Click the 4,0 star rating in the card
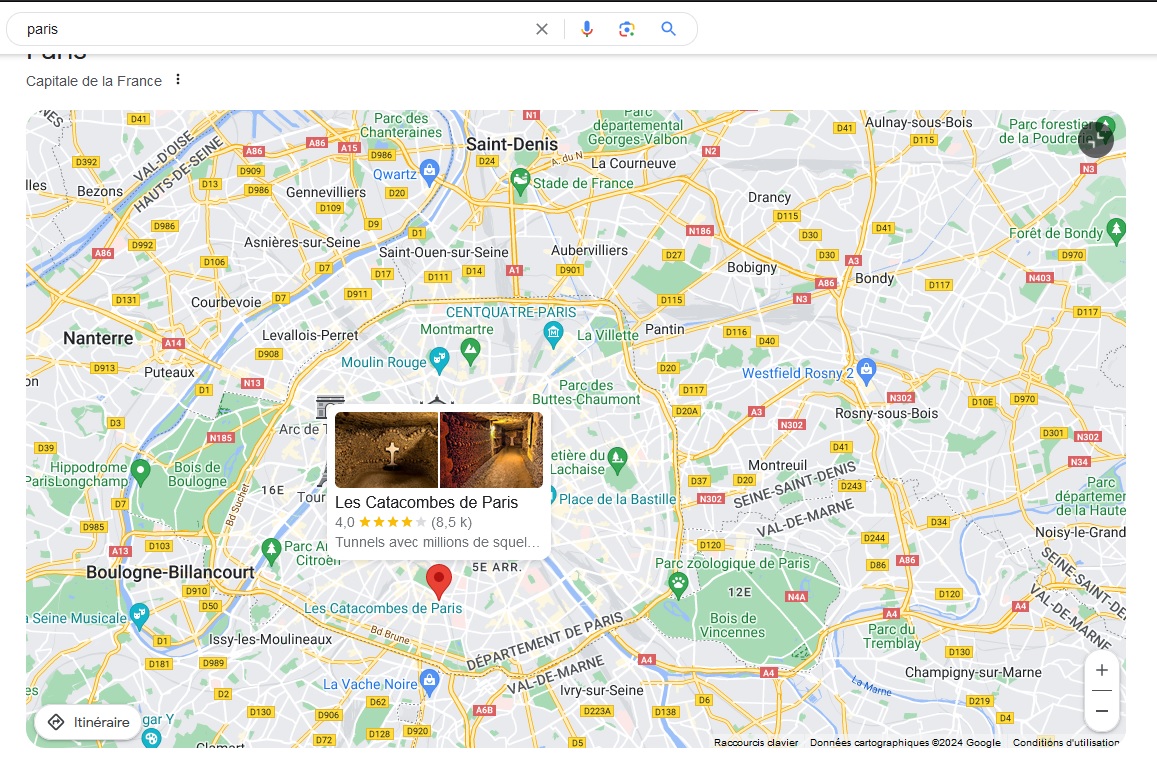 point(403,522)
